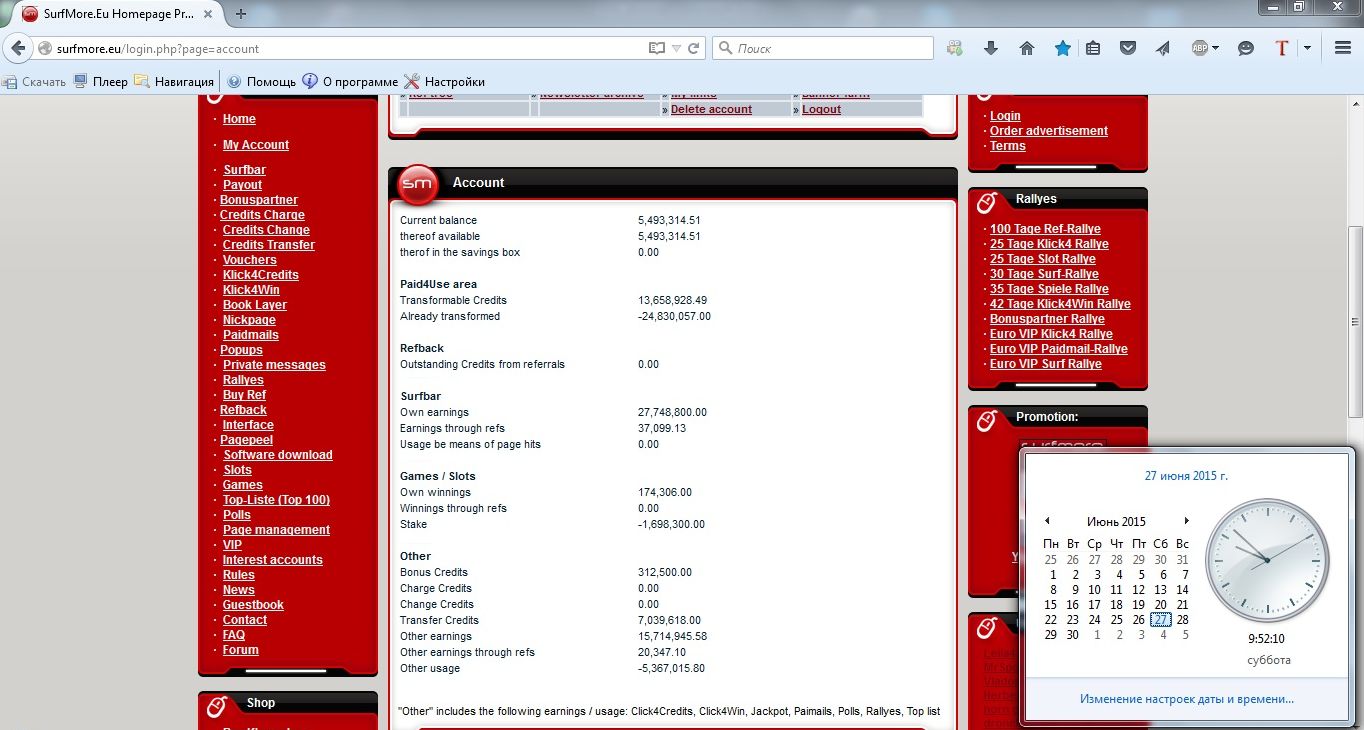Click the Delete account link

(711, 109)
